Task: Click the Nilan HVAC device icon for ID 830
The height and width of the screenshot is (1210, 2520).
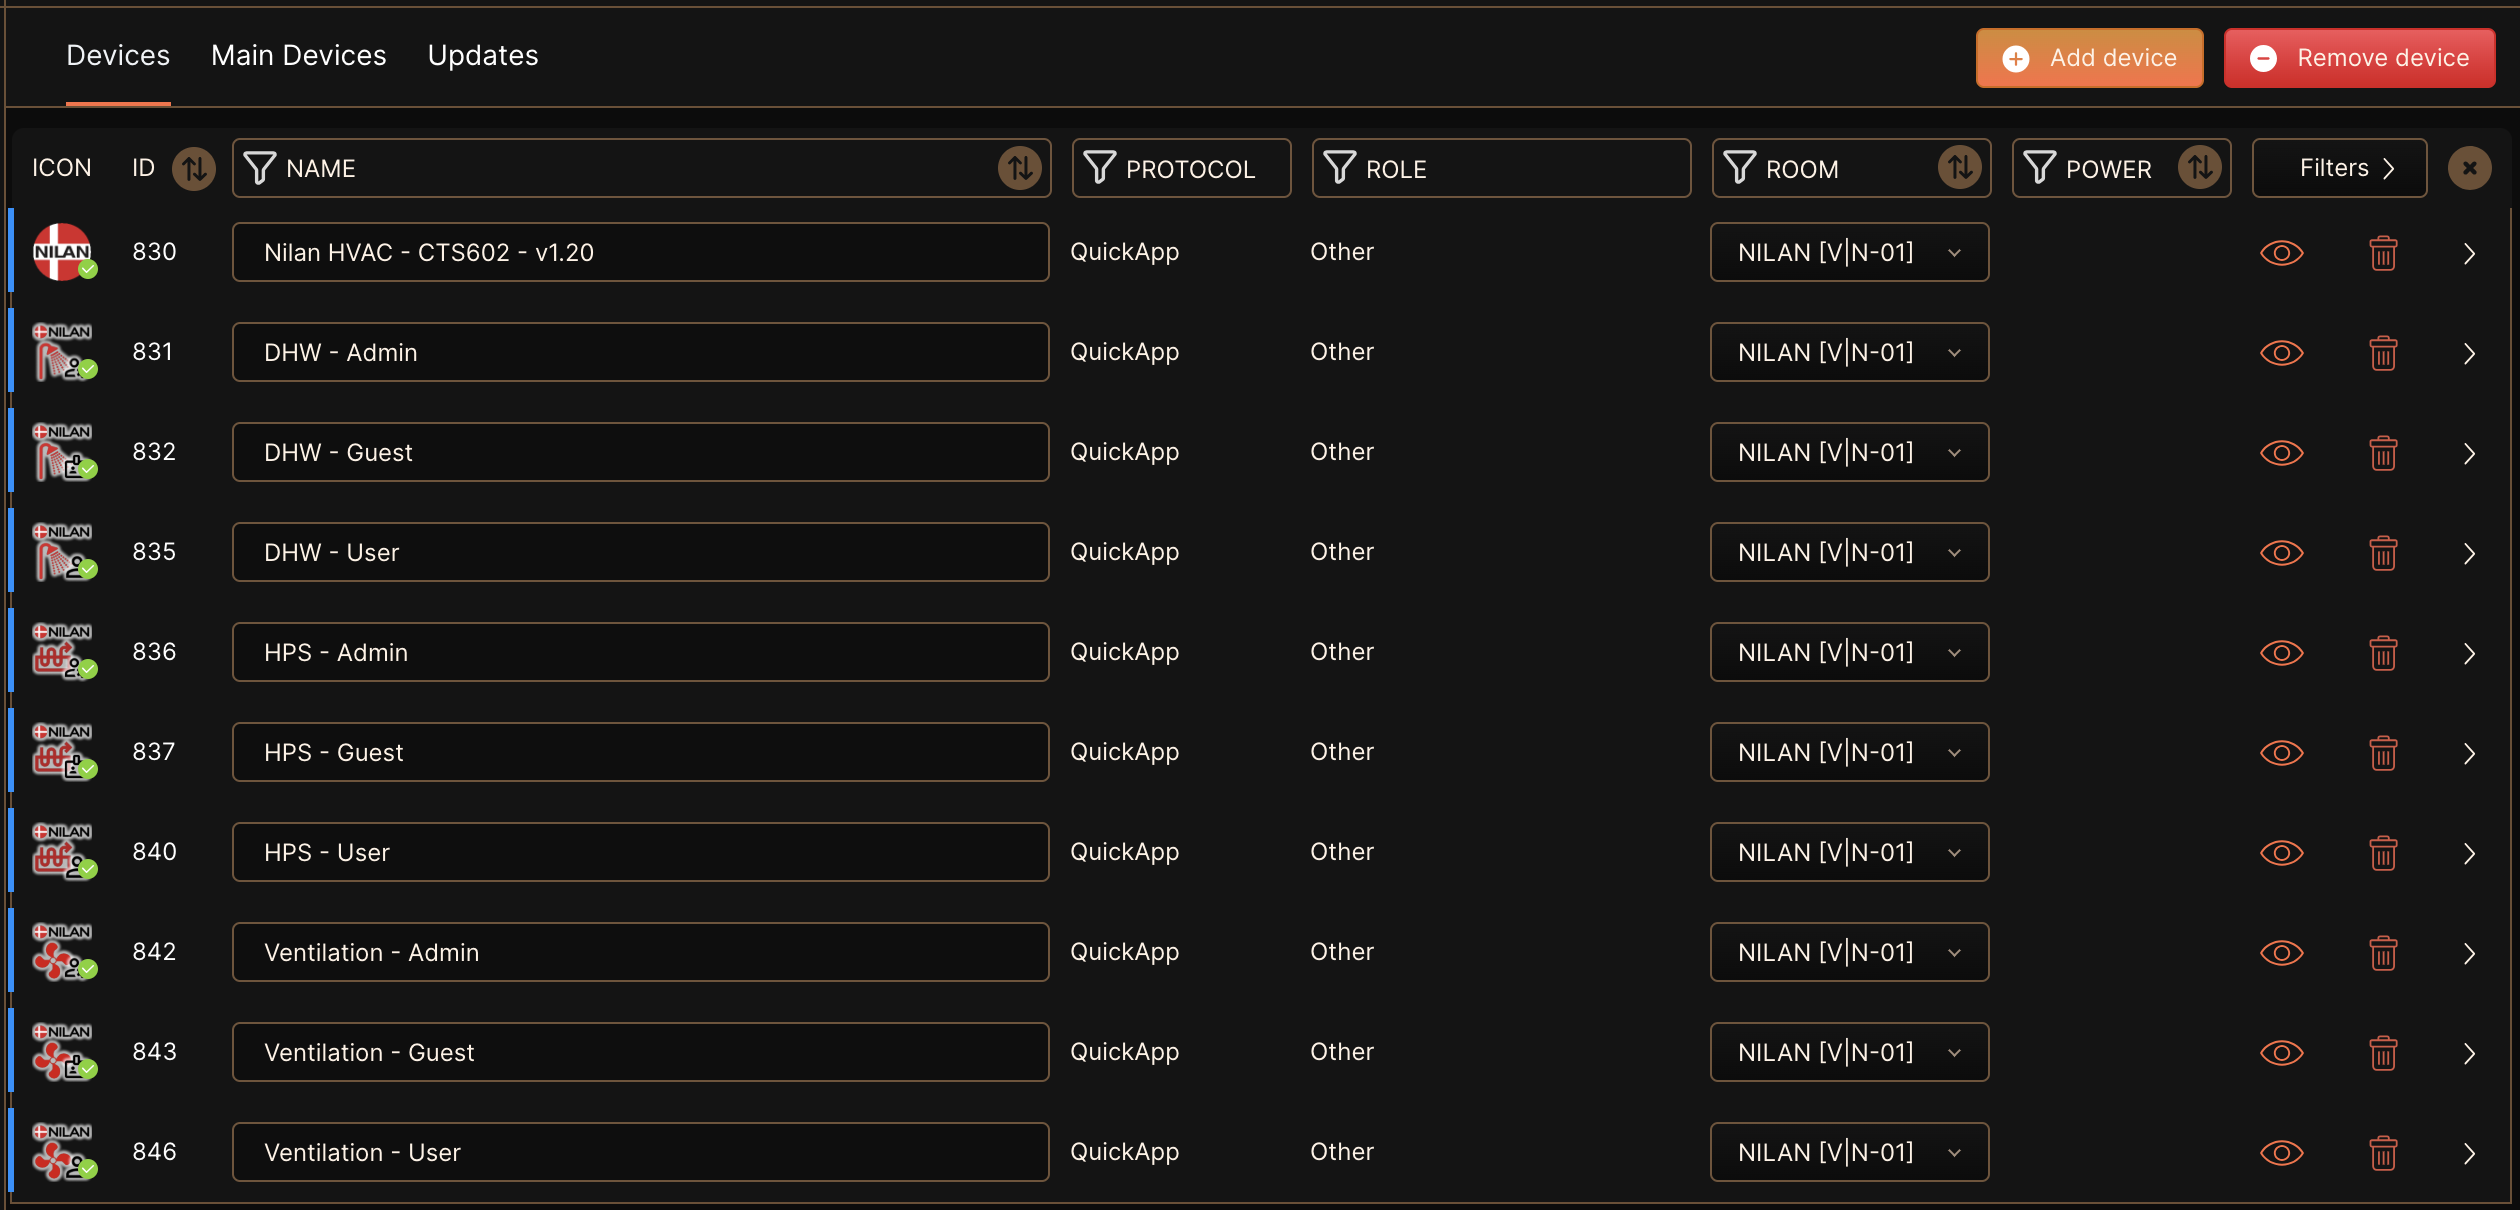Action: click(64, 252)
